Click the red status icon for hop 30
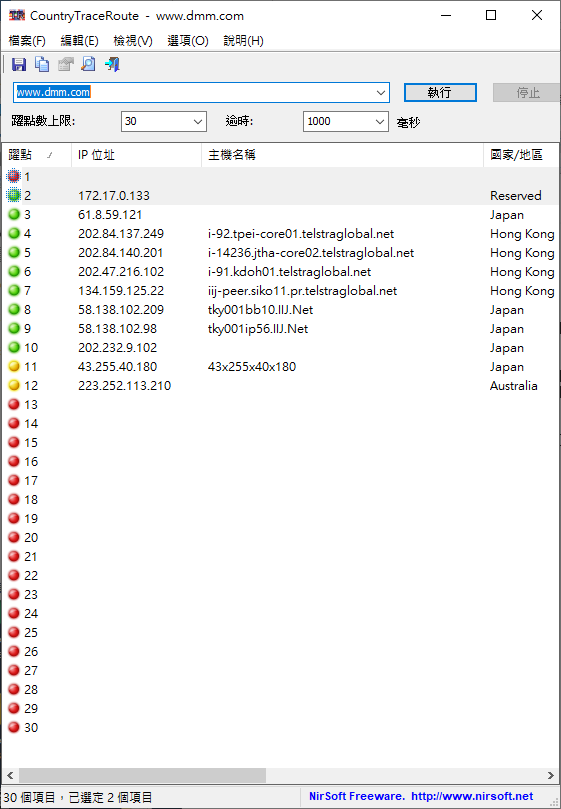Image resolution: width=561 pixels, height=809 pixels. [14, 727]
